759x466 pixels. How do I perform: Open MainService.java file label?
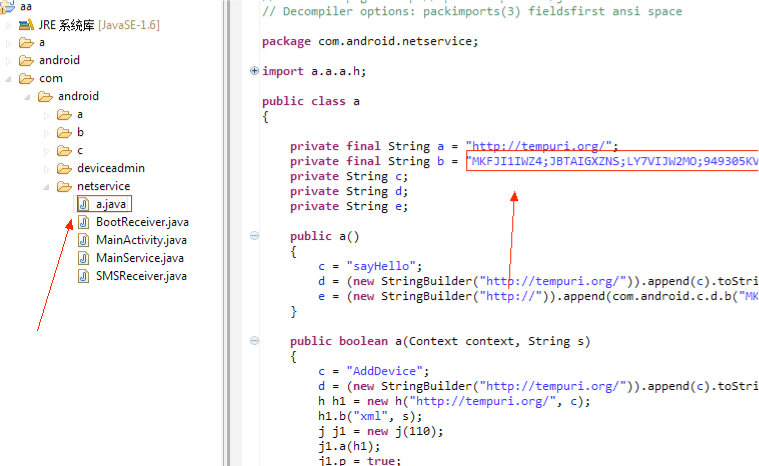pos(140,258)
